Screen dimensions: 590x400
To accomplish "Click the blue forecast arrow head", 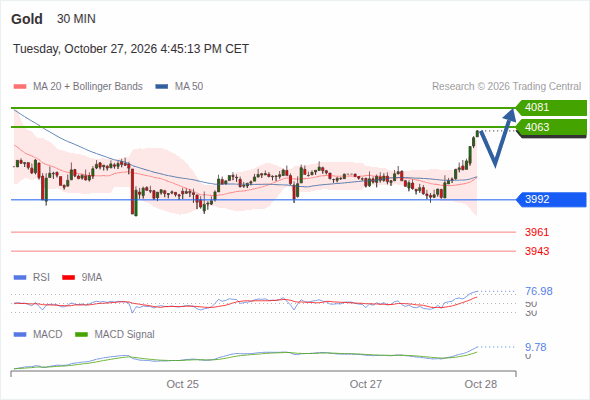I will coord(510,114).
